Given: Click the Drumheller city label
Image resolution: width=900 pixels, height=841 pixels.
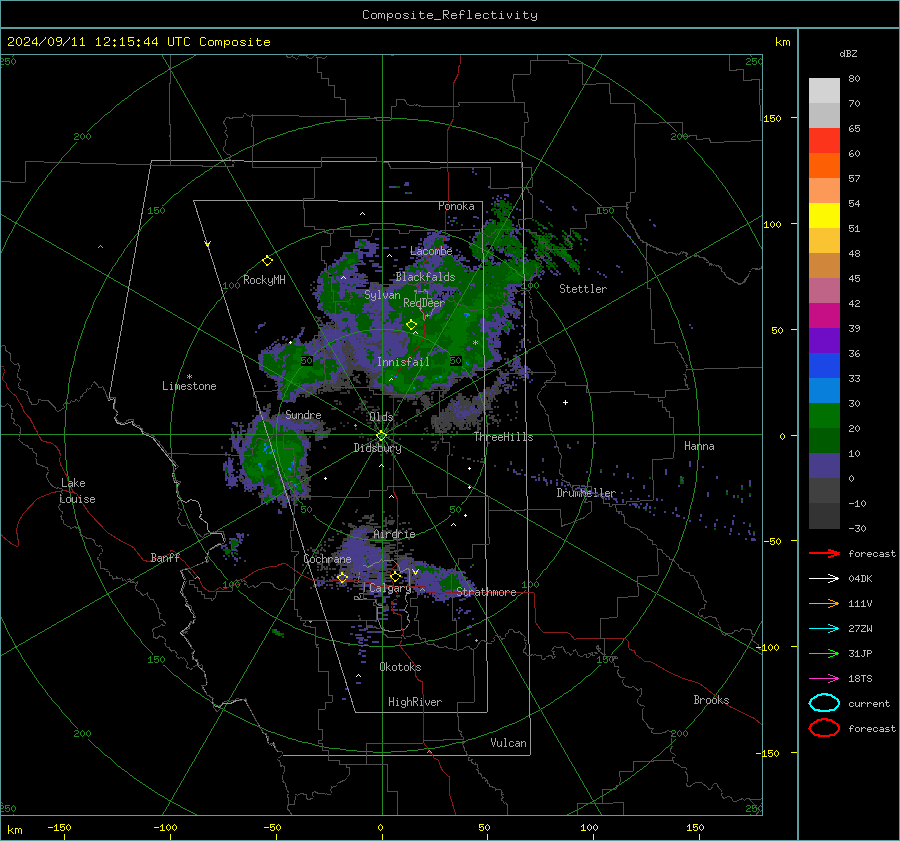Looking at the screenshot, I should (x=586, y=493).
